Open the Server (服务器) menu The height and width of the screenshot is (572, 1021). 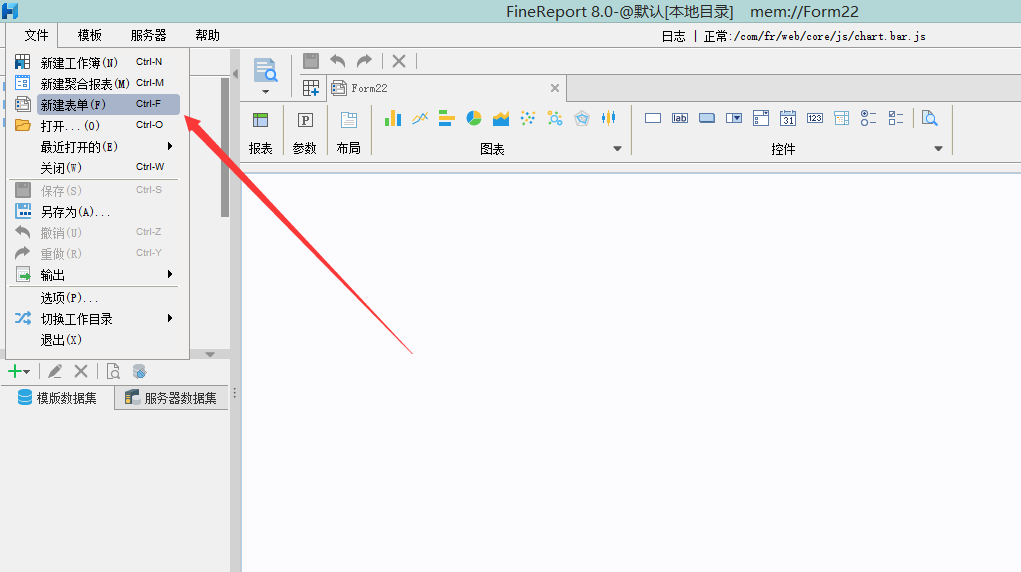(148, 35)
